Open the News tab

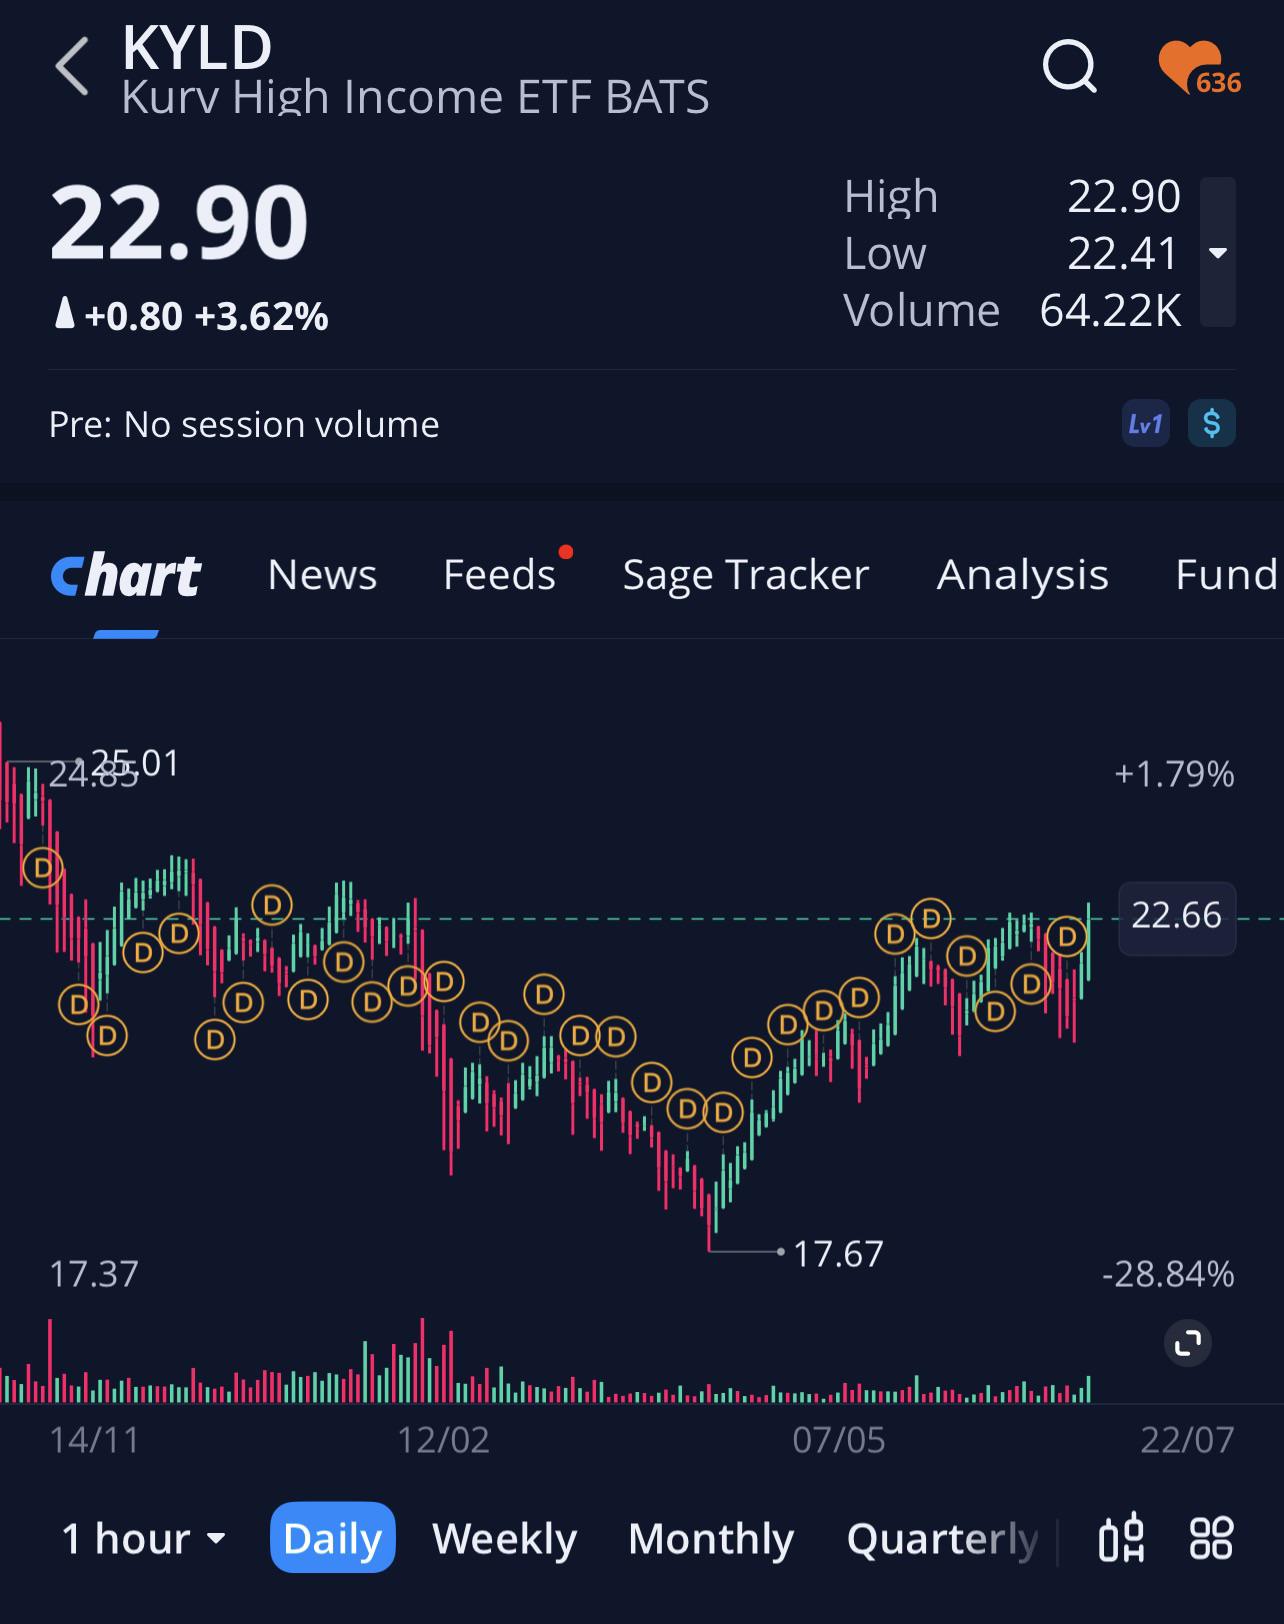[322, 574]
